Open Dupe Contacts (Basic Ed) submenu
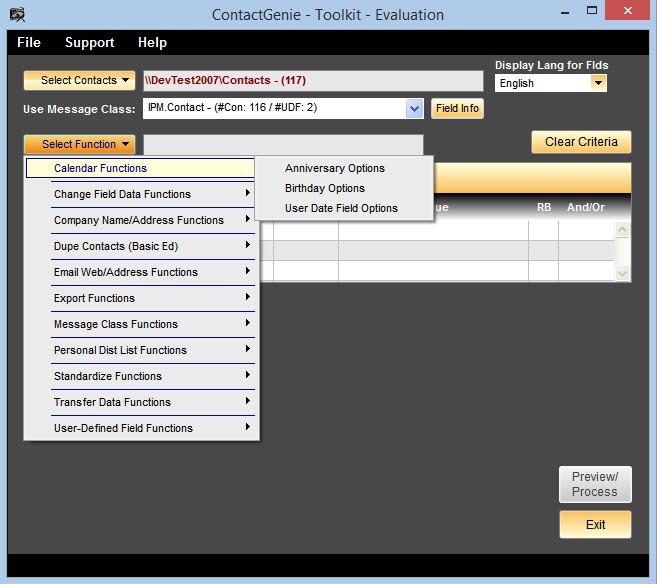 [x=142, y=246]
